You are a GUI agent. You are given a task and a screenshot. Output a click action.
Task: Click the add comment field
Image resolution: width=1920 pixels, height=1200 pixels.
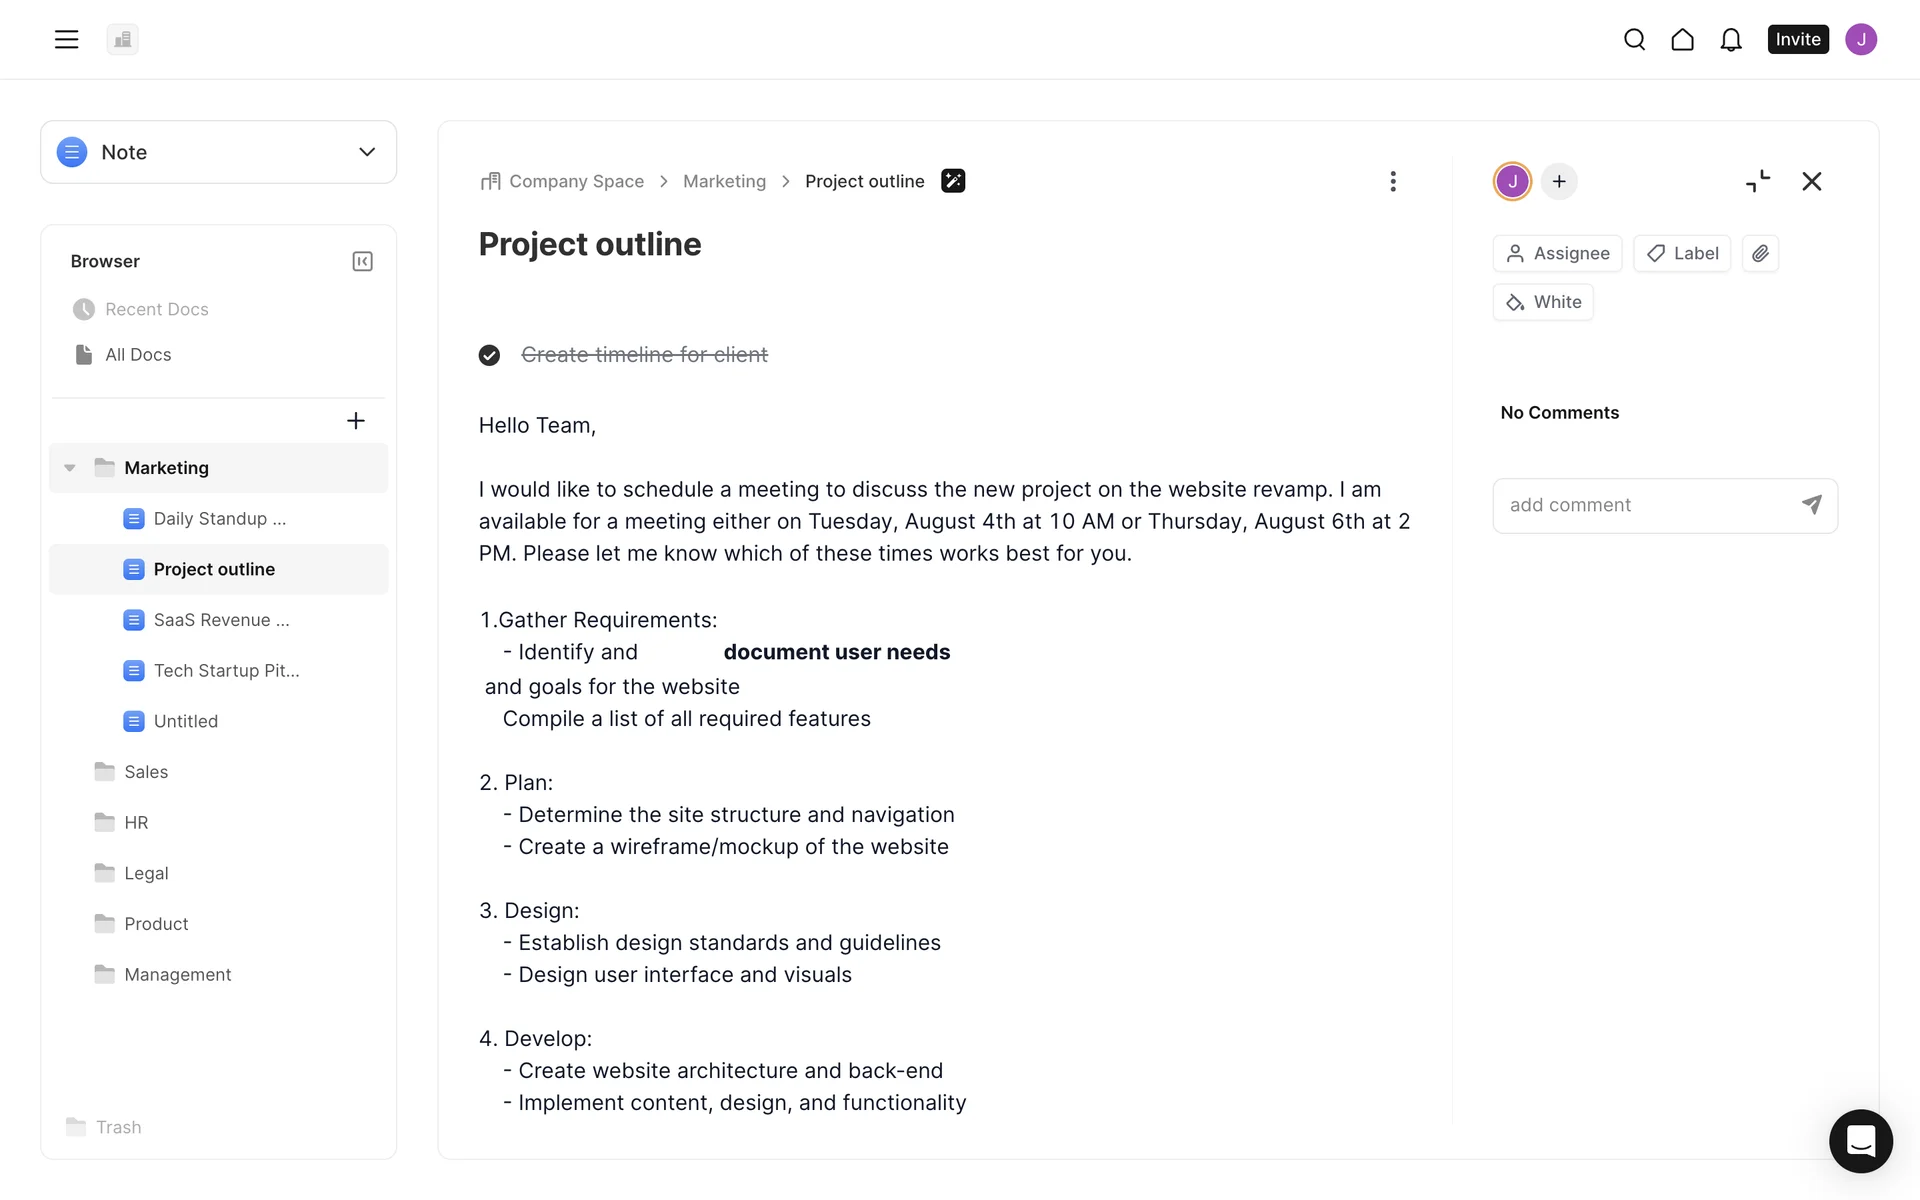1645,505
